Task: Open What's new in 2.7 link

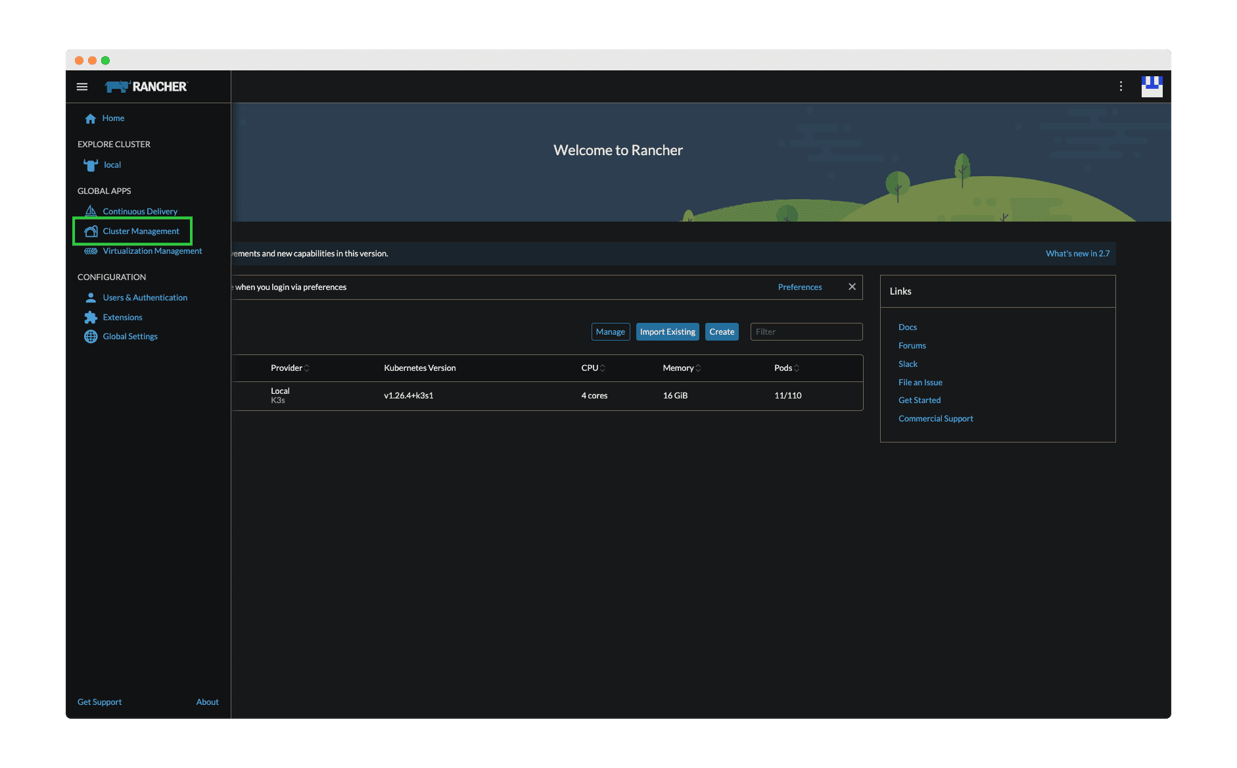Action: pos(1077,254)
